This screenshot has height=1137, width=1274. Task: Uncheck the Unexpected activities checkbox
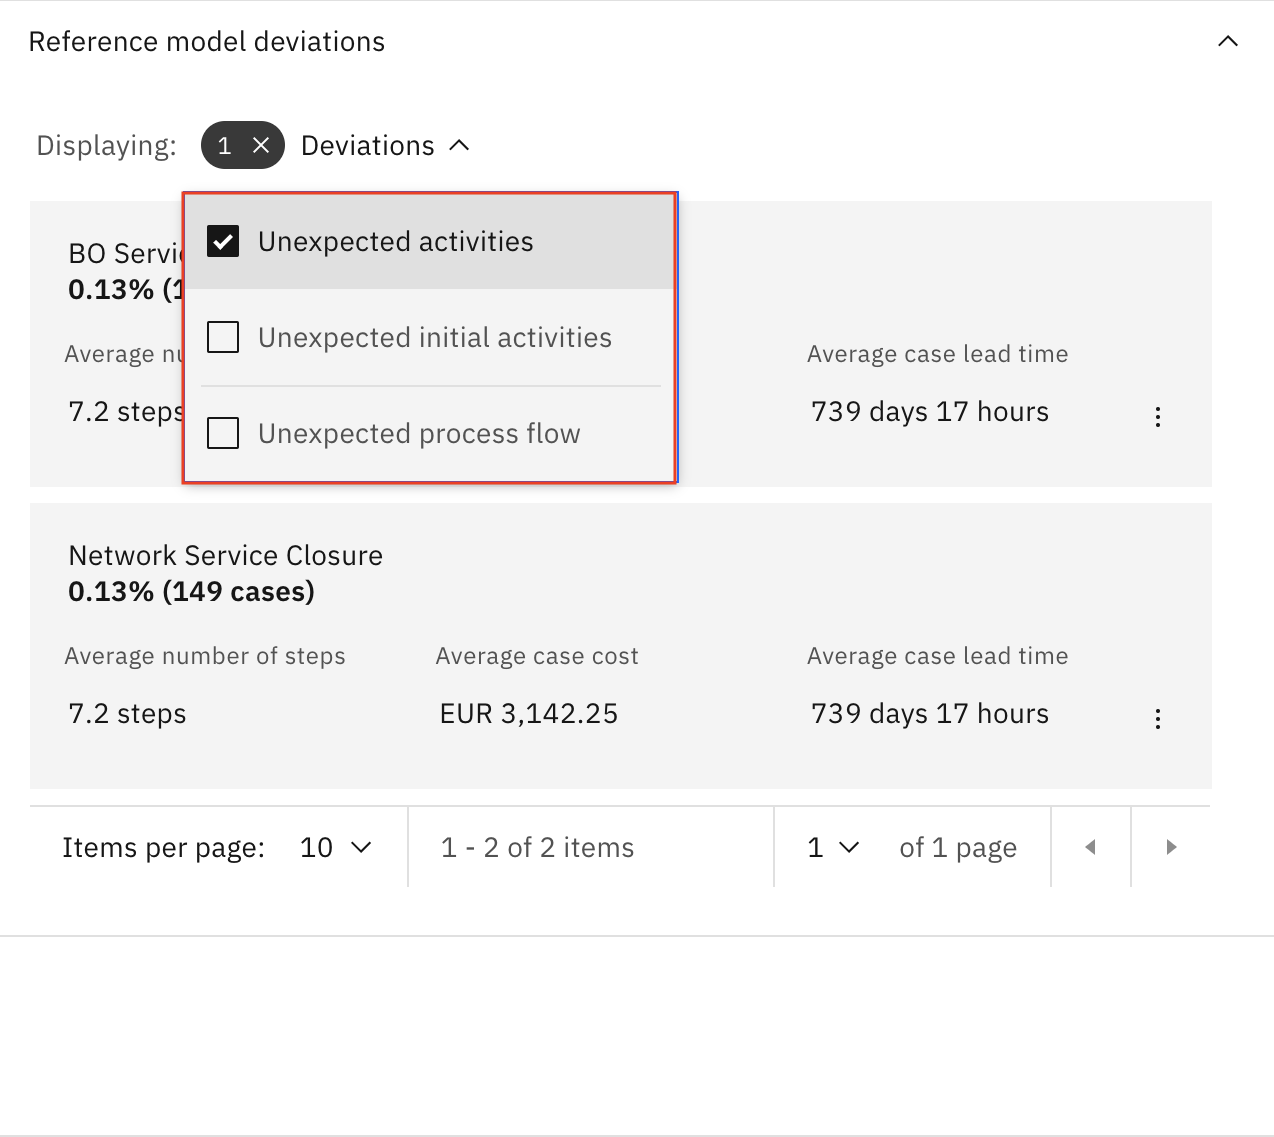[223, 242]
